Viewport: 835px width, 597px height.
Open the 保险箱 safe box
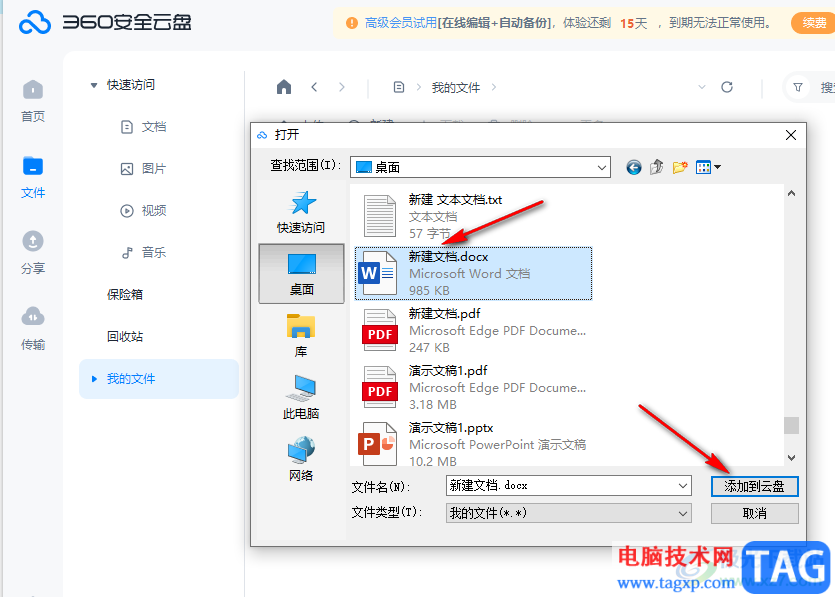tap(125, 295)
